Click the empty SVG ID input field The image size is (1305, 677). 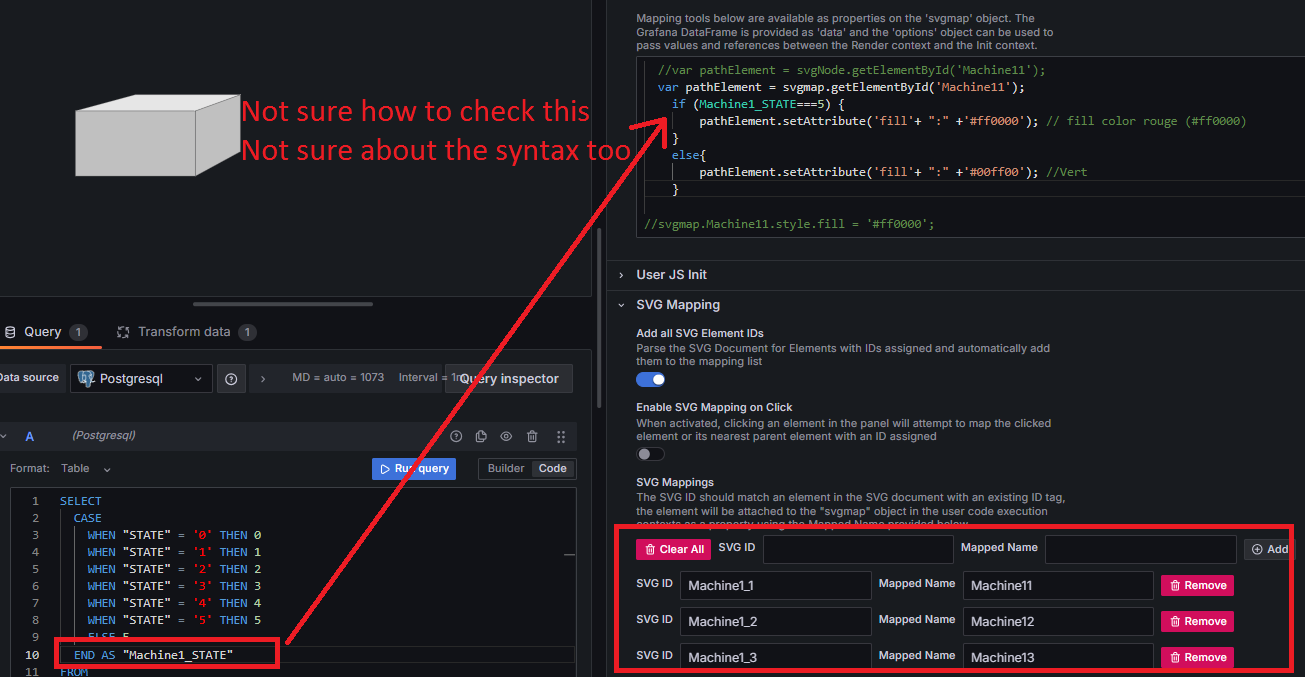point(858,549)
